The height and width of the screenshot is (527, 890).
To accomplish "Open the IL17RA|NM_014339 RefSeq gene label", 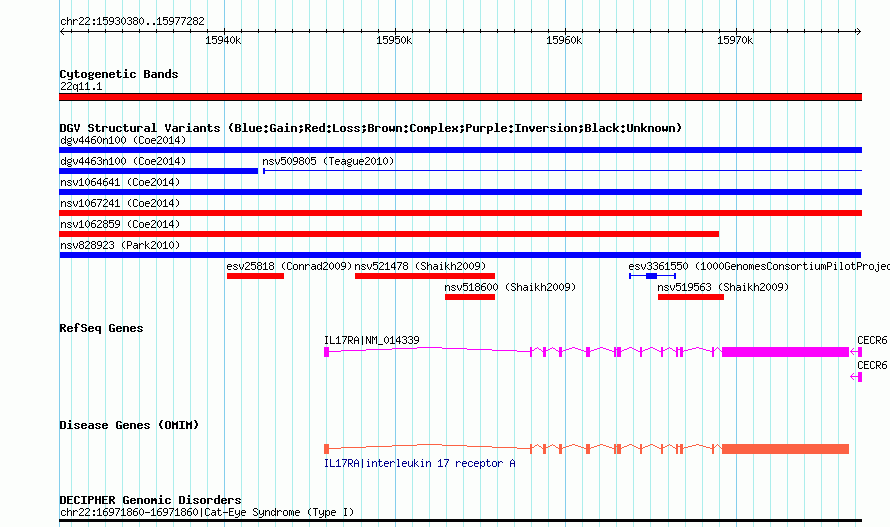I will pos(372,340).
